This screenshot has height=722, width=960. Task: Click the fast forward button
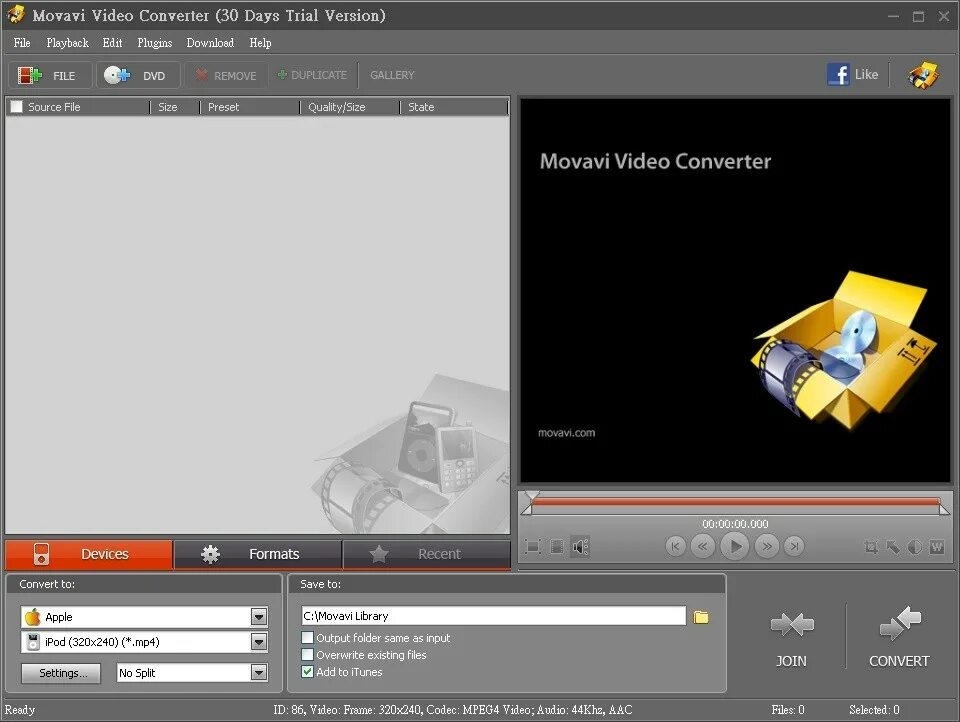pos(767,546)
